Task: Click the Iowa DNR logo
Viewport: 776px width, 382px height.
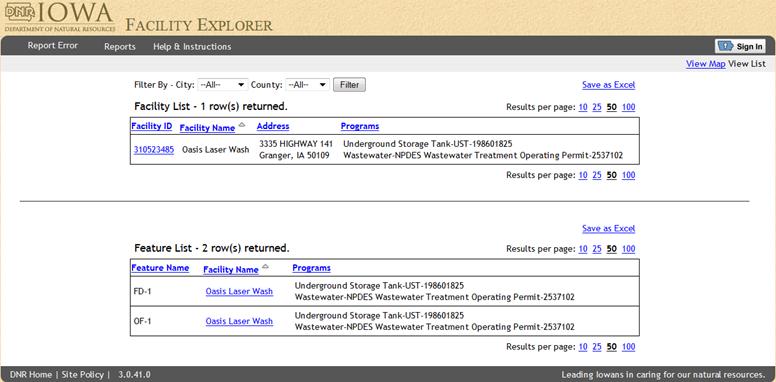Action: [x=60, y=17]
